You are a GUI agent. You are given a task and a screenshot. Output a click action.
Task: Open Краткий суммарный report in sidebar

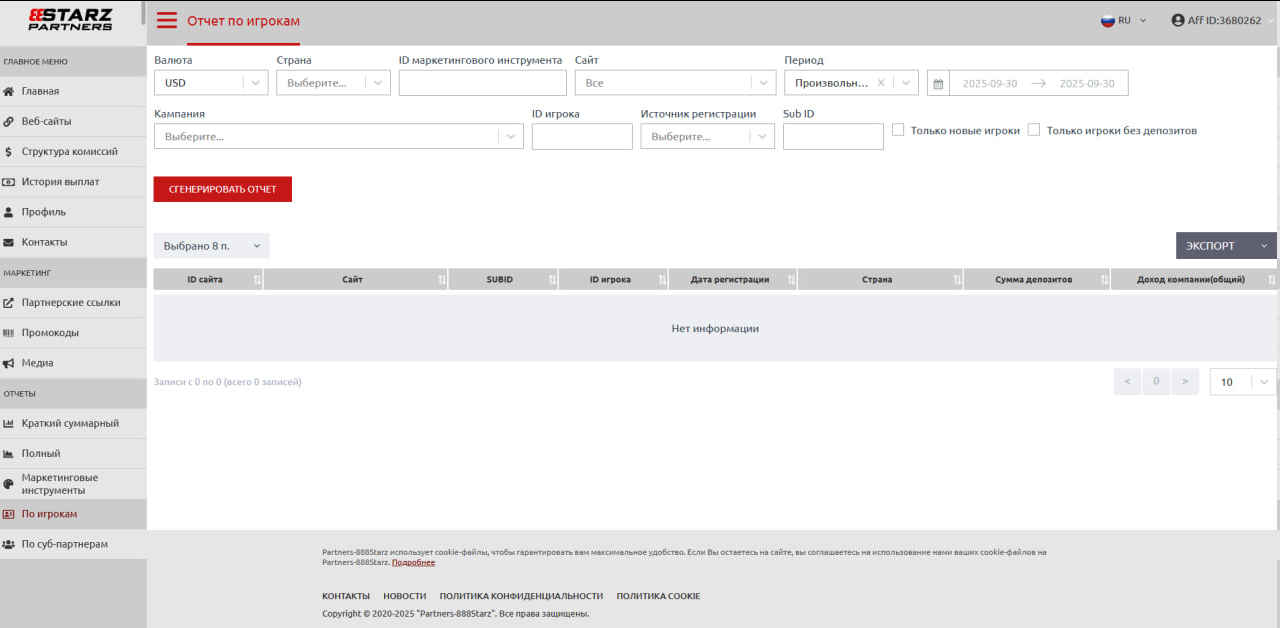70,423
